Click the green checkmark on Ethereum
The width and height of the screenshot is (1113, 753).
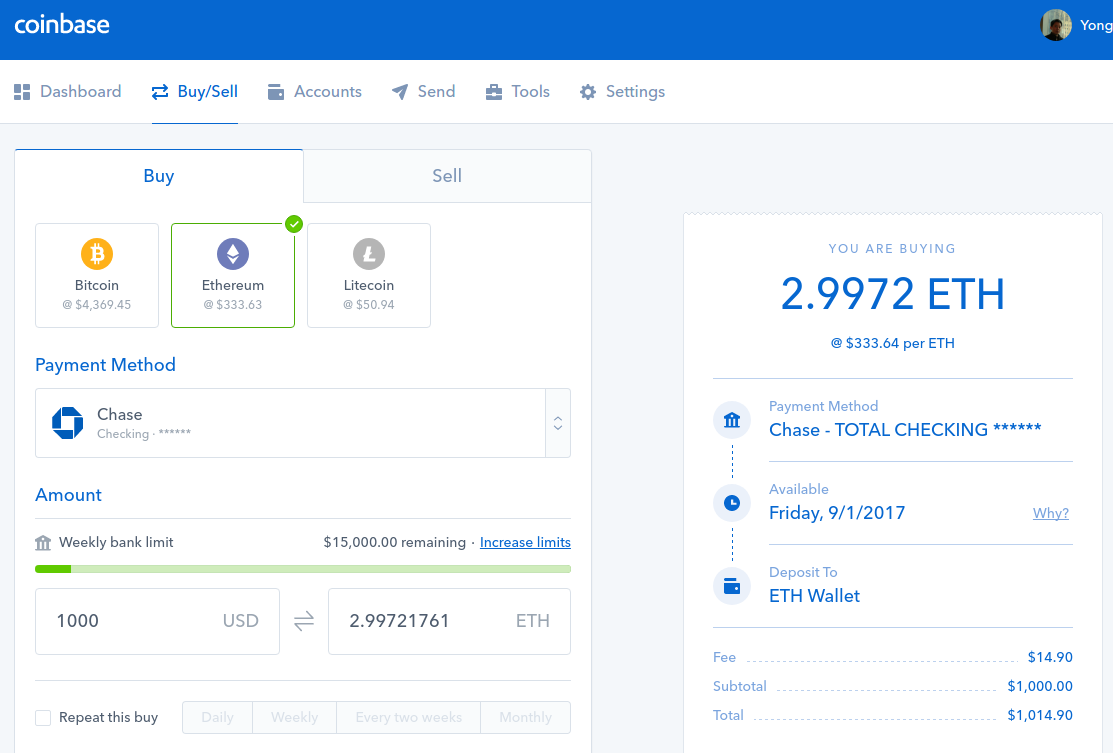[x=294, y=224]
